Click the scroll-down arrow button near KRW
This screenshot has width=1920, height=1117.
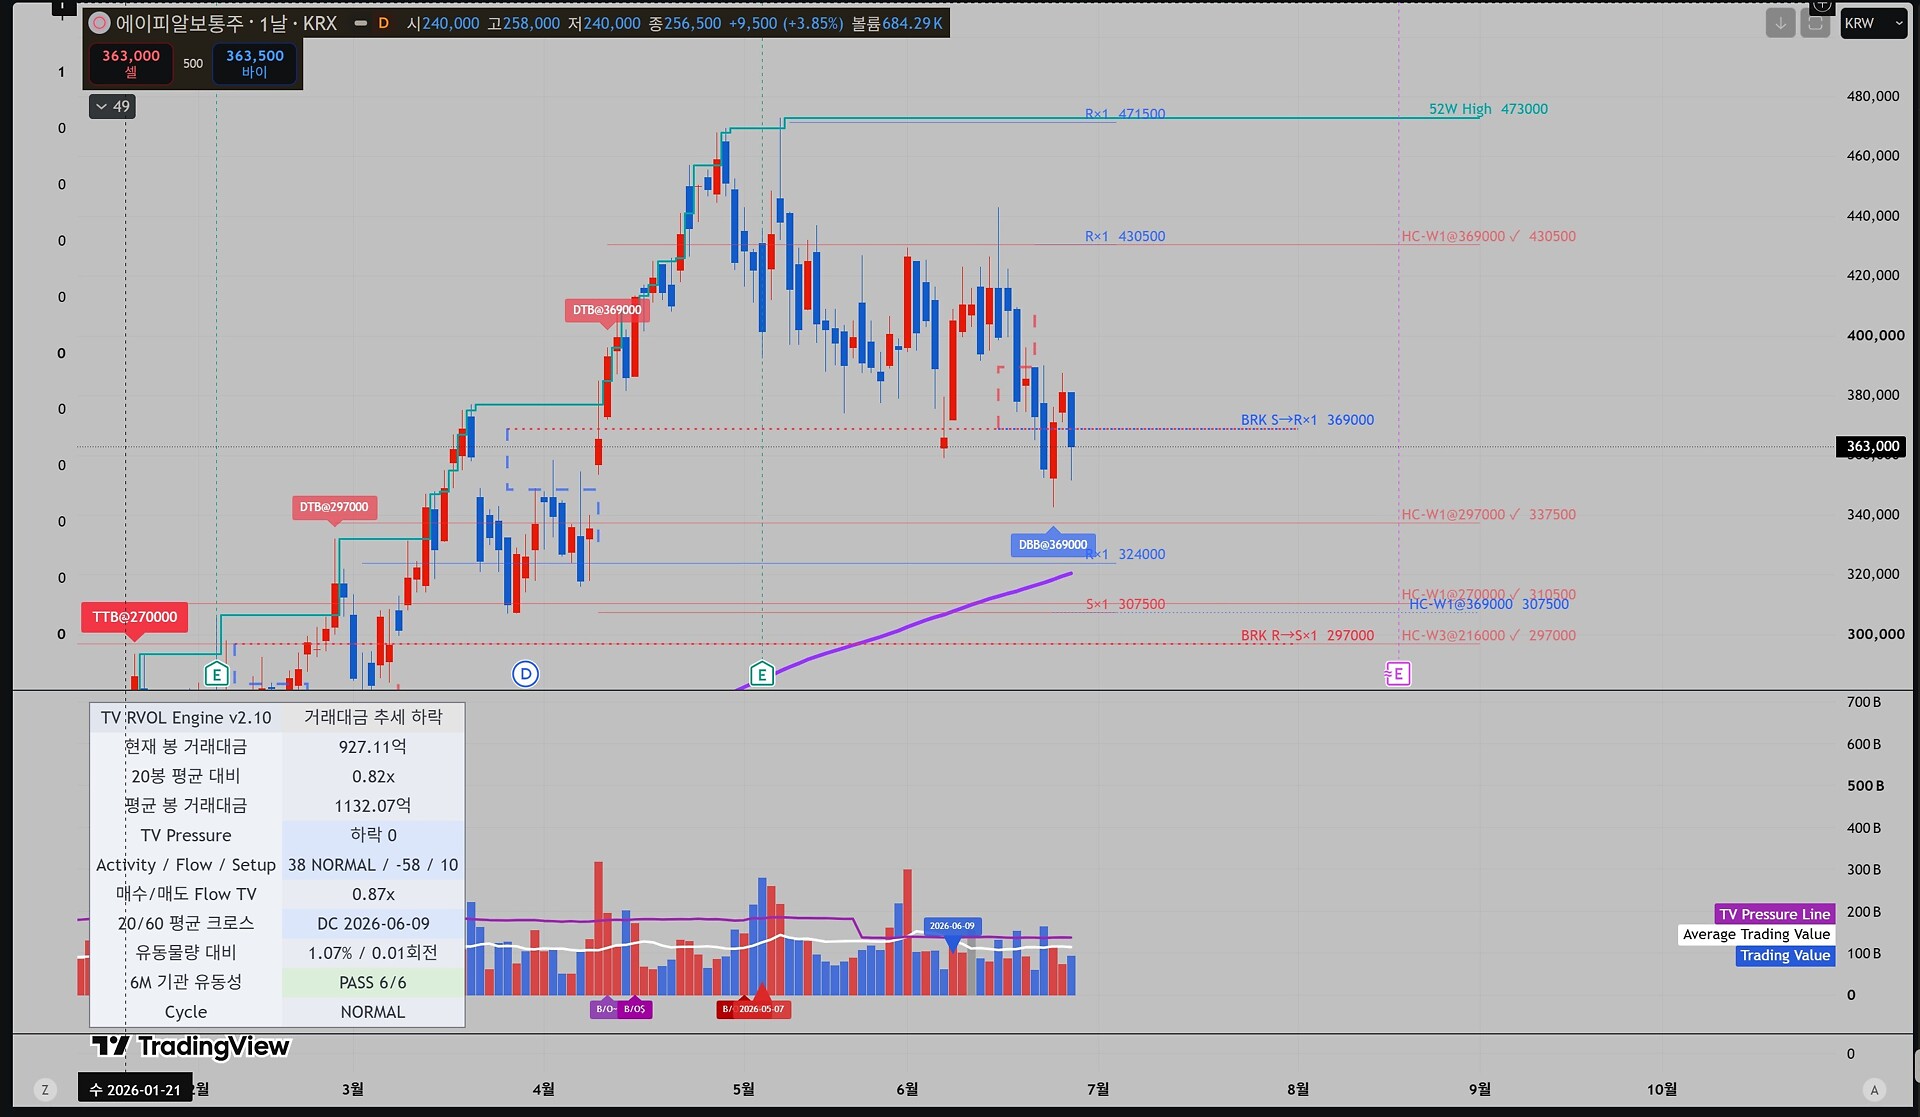[1780, 23]
